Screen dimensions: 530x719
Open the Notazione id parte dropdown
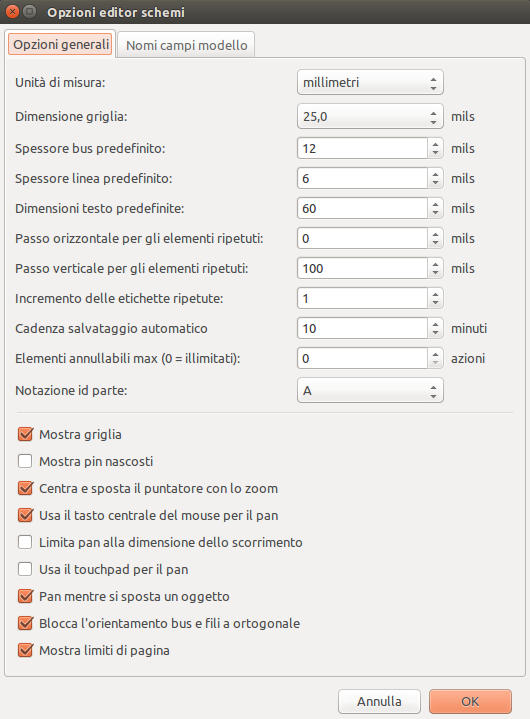370,390
